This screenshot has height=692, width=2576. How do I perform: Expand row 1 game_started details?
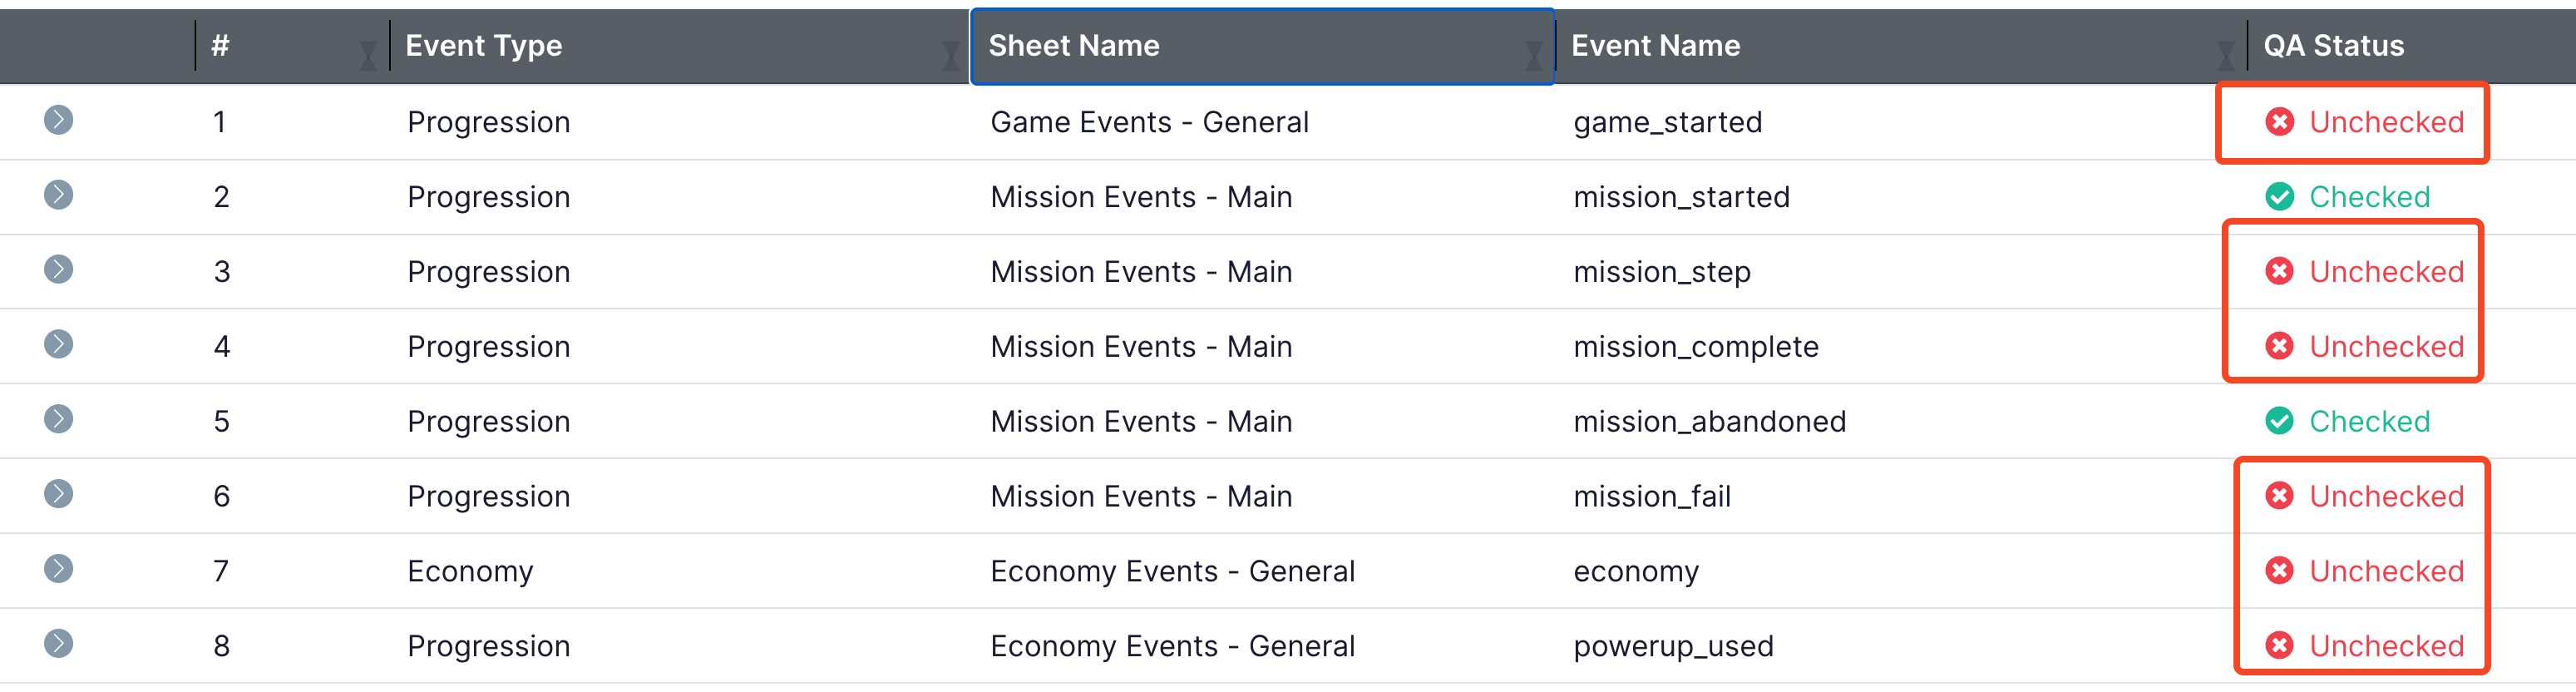coord(59,120)
